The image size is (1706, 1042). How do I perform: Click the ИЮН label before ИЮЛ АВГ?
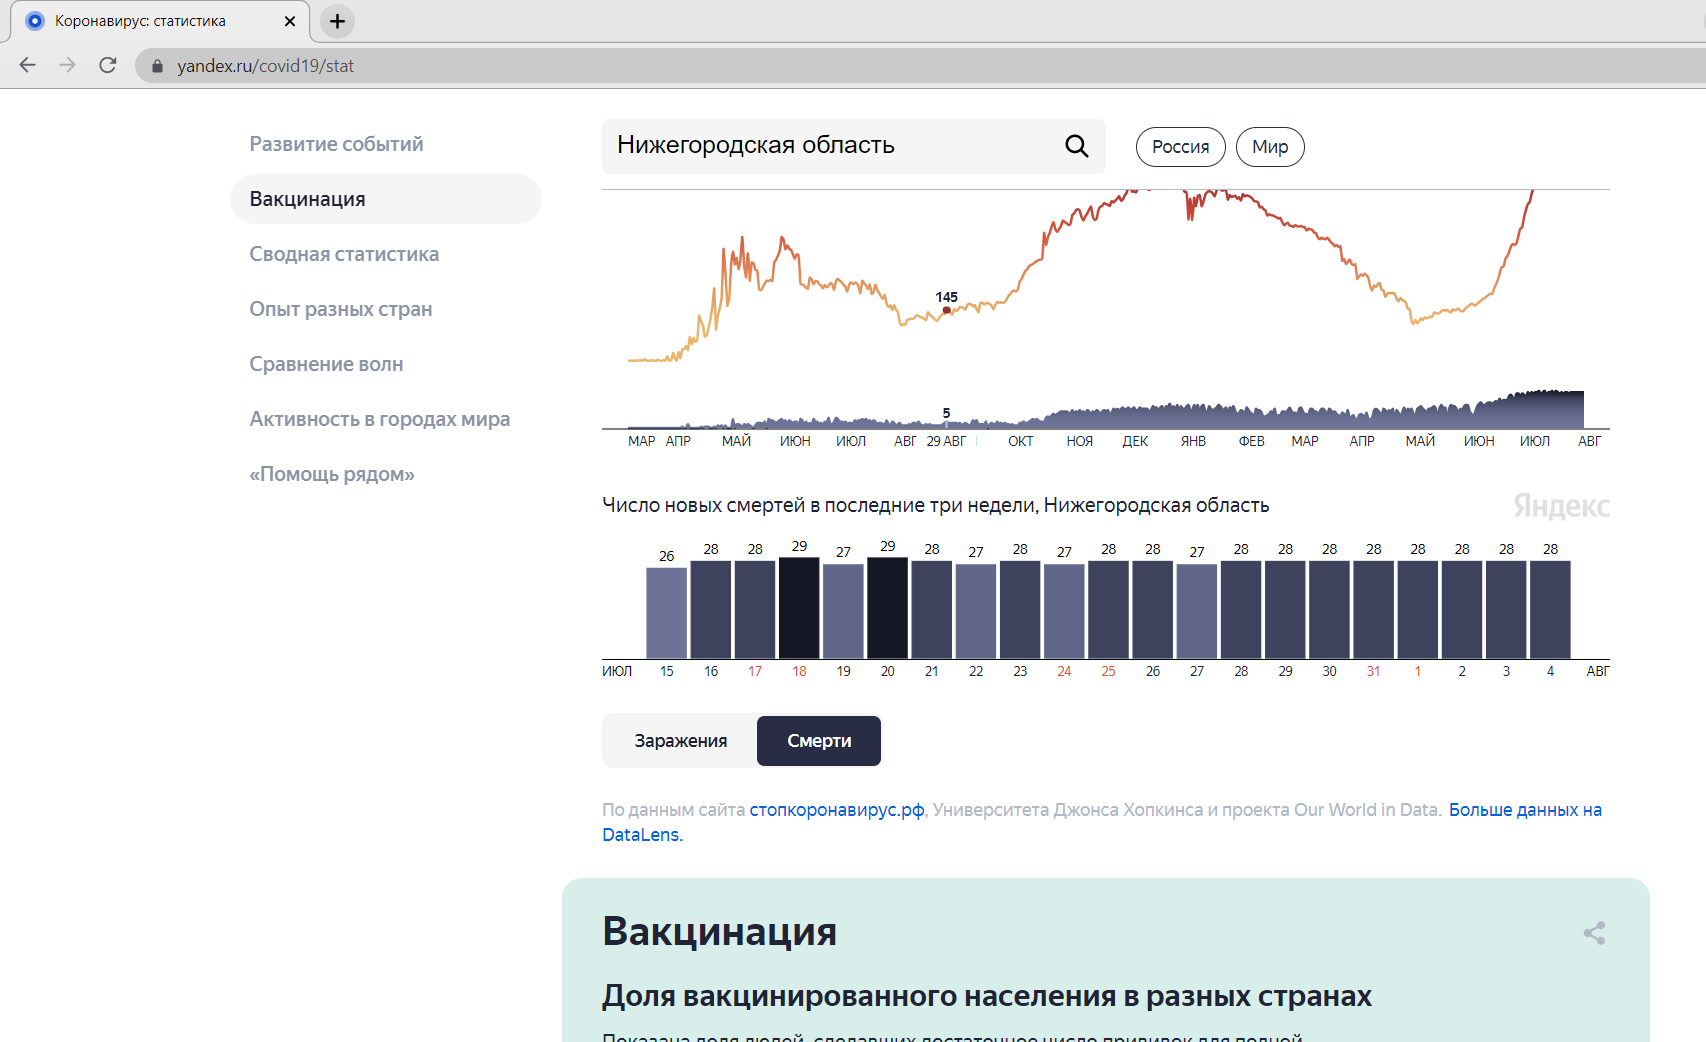1479,441
